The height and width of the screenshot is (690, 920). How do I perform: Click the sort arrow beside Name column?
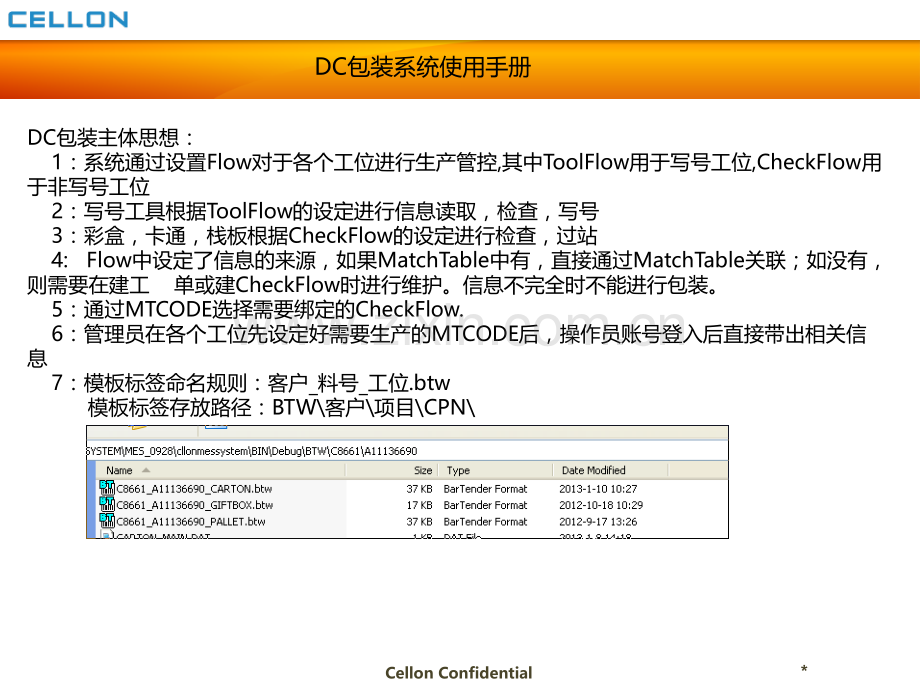pyautogui.click(x=147, y=470)
